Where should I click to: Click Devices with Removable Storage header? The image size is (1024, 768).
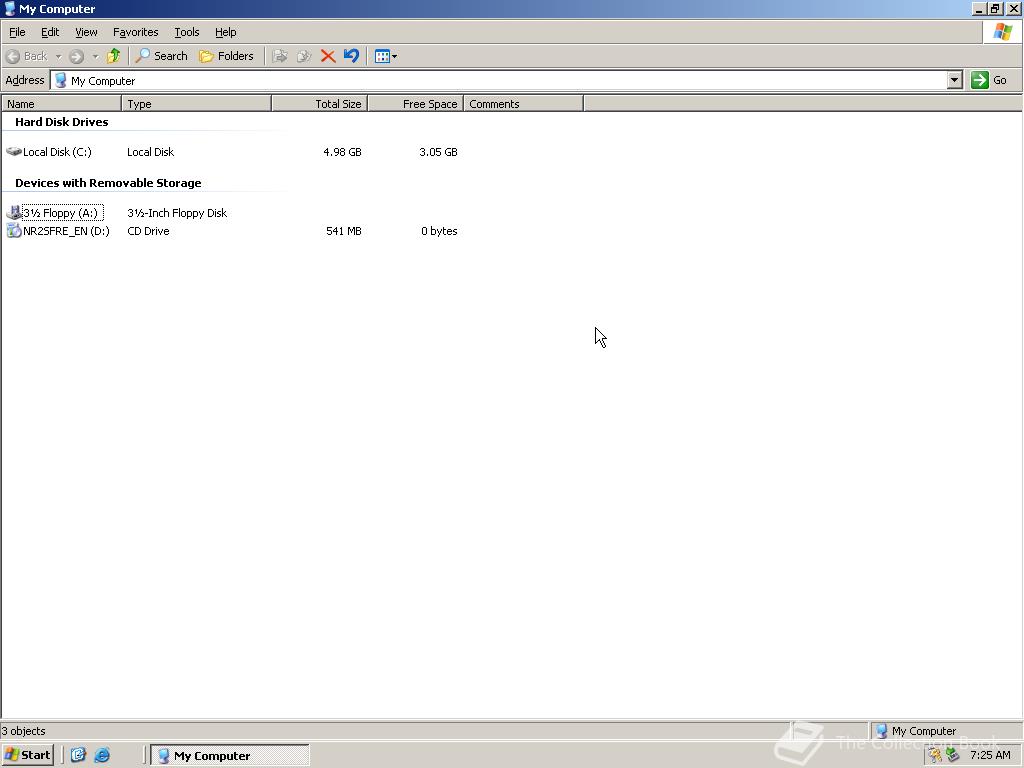(x=108, y=183)
